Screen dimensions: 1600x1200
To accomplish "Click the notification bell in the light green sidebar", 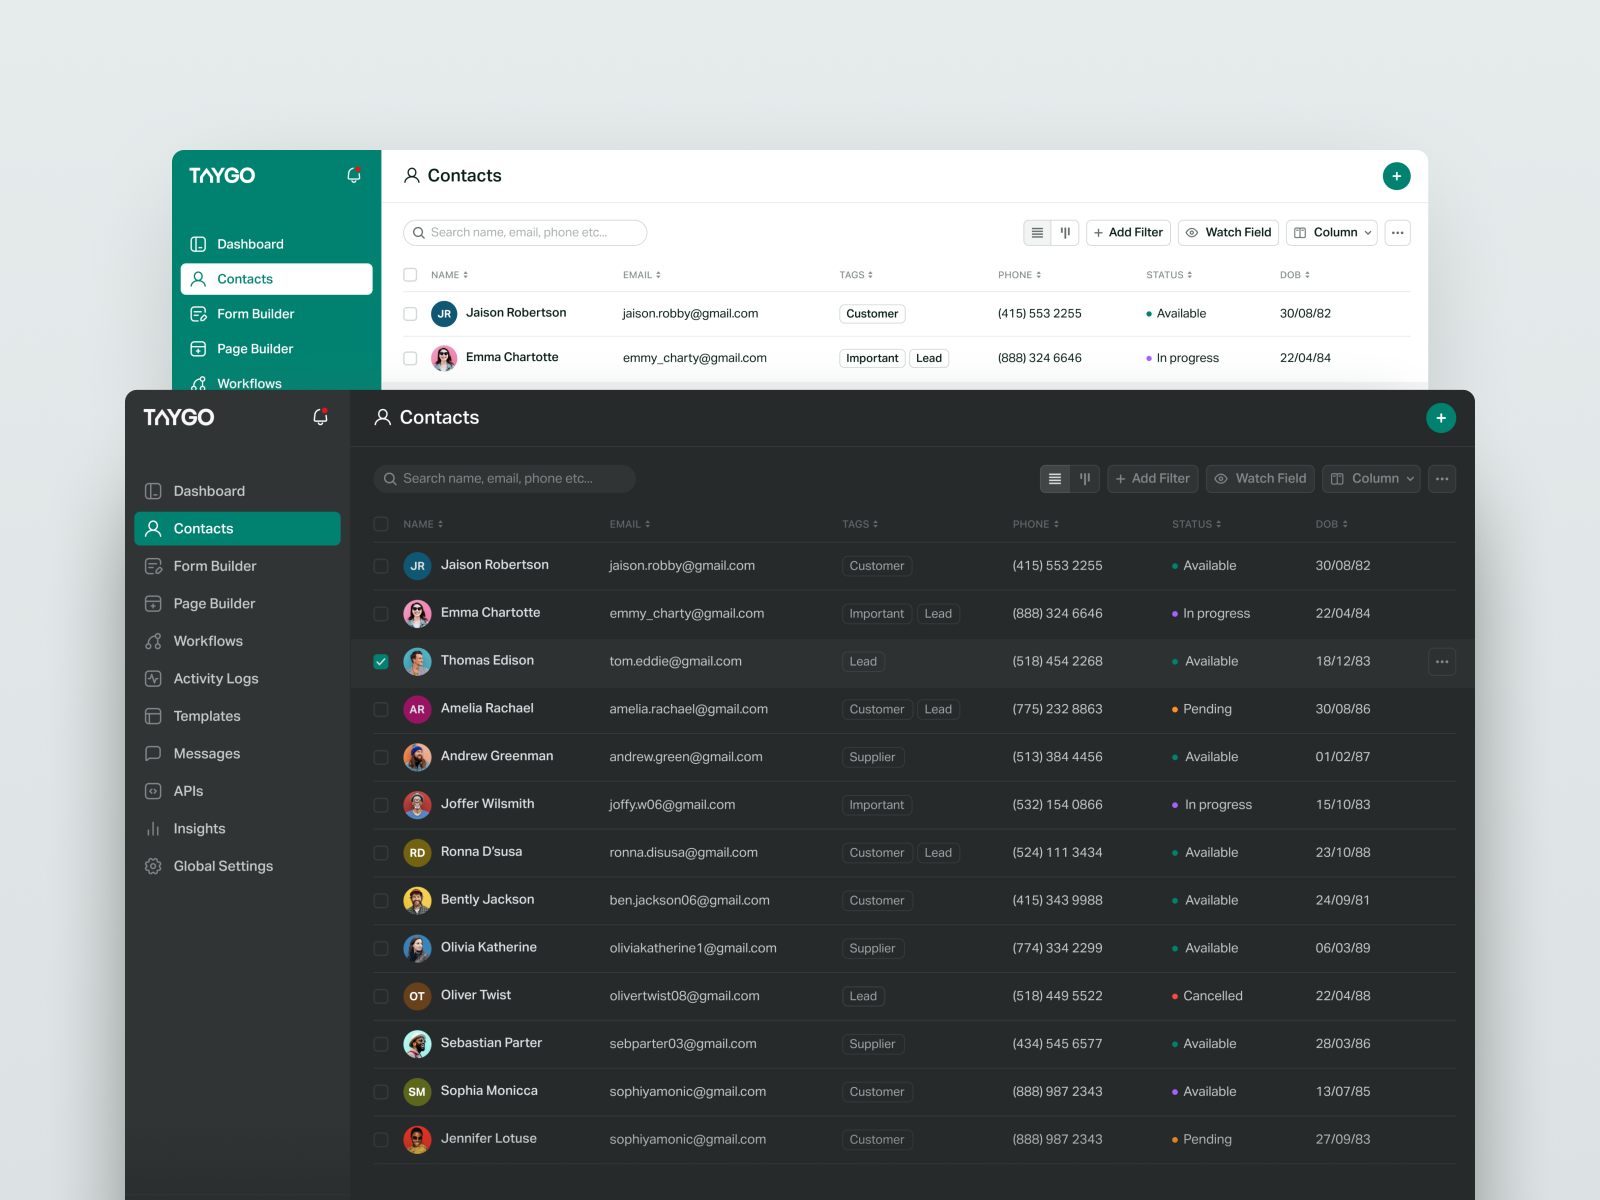I will pyautogui.click(x=354, y=175).
